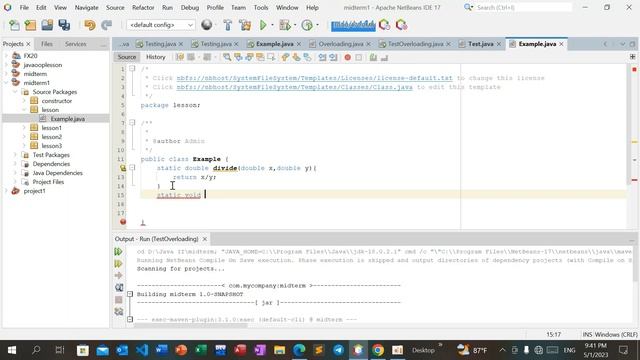This screenshot has width=640, height=360.
Task: Expand the constructor package
Action: pyautogui.click(x=24, y=101)
